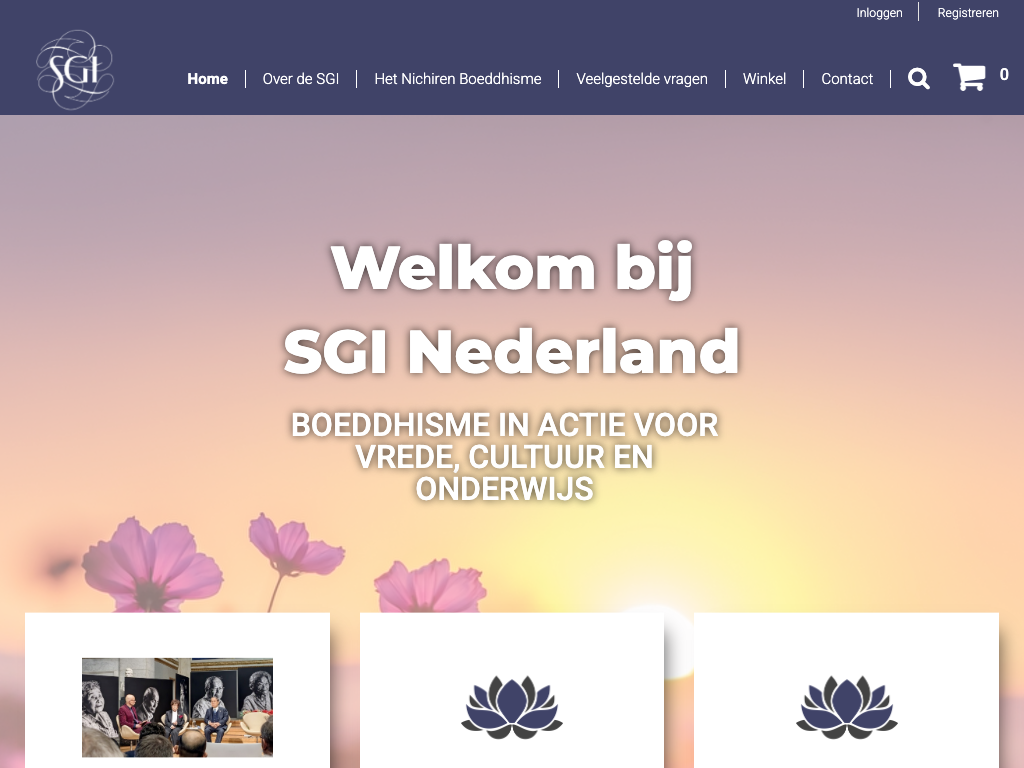Open the Contact page
Screen dimensions: 1024x768
[847, 79]
